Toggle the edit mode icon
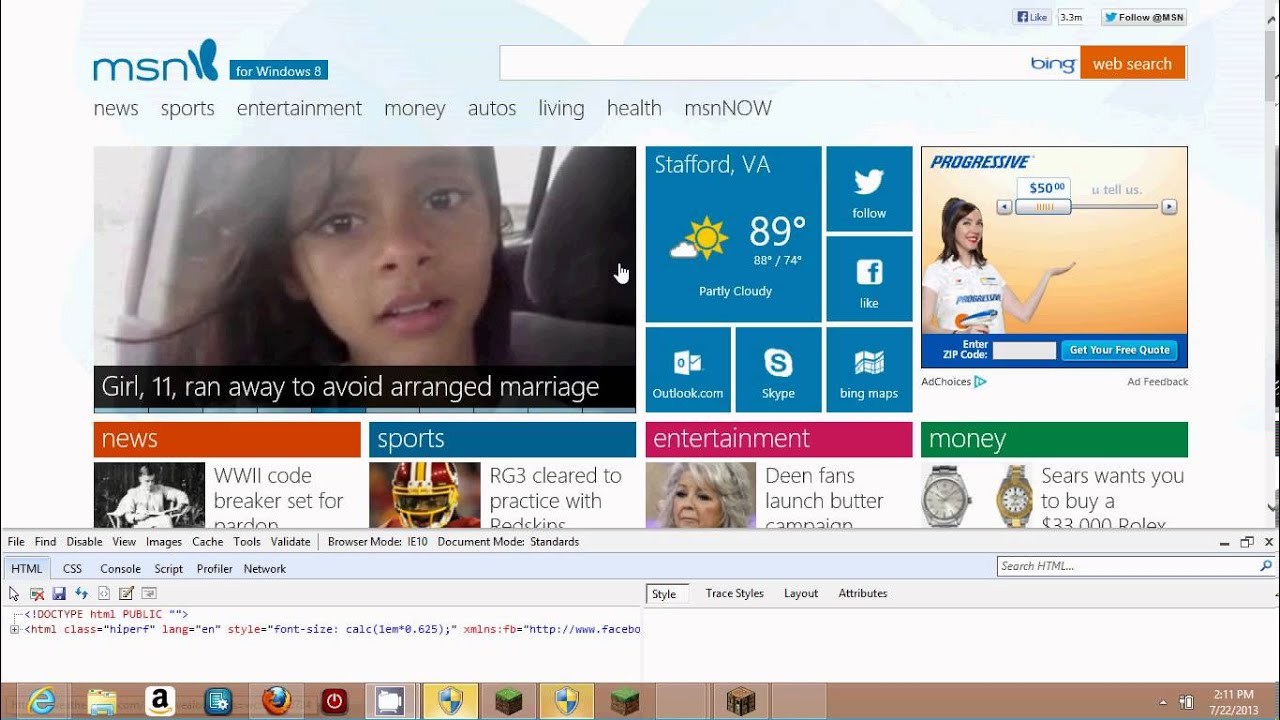 pos(127,593)
